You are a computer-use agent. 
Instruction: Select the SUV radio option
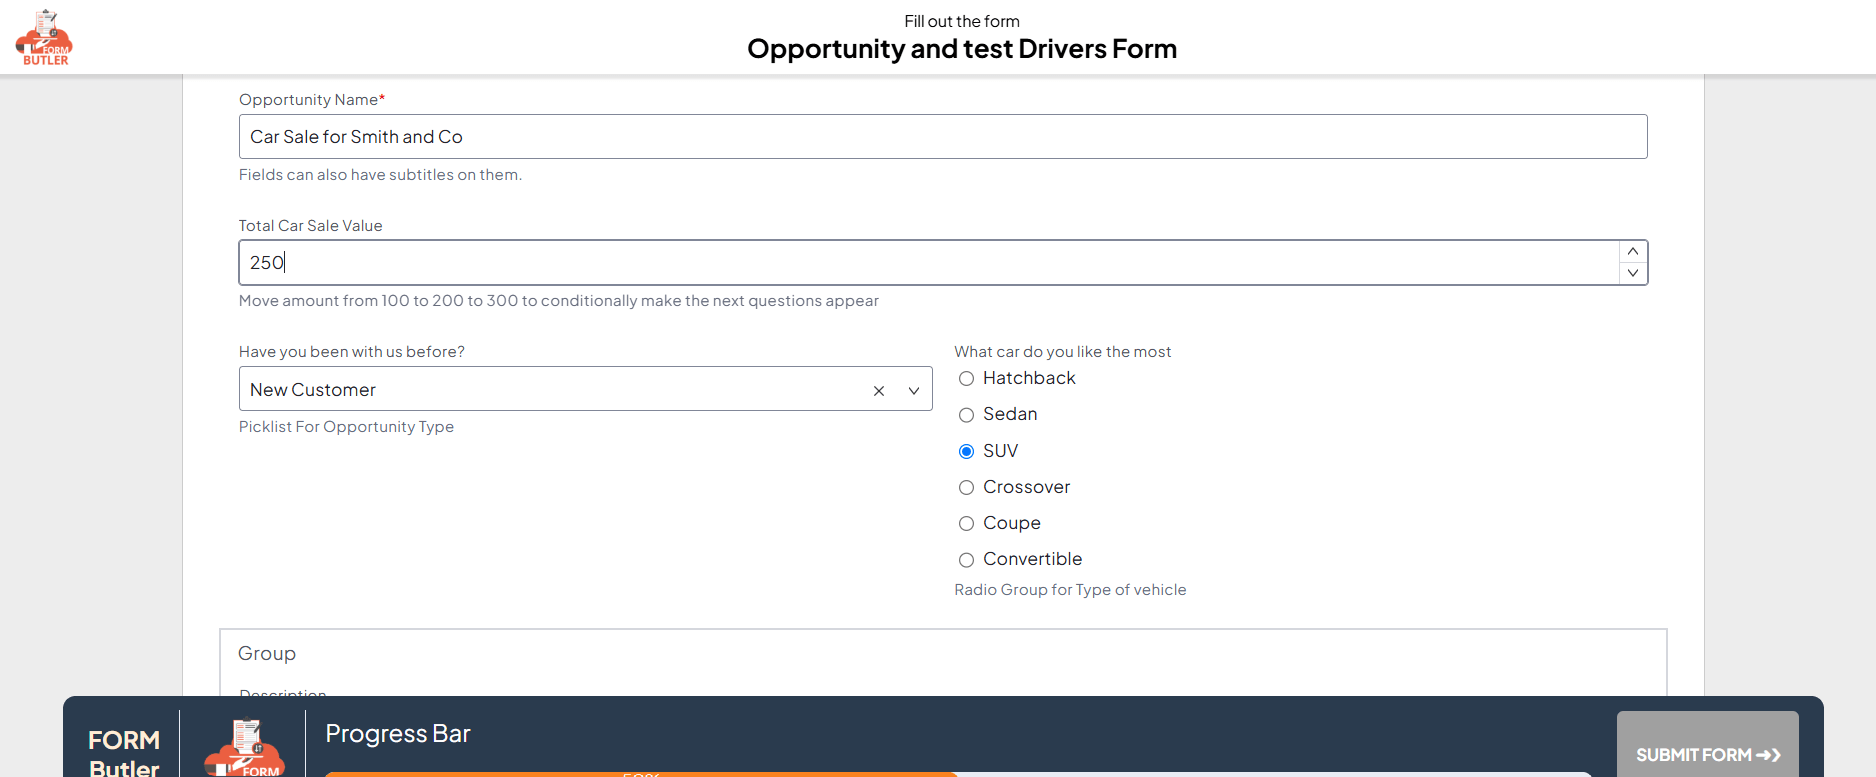coord(966,452)
